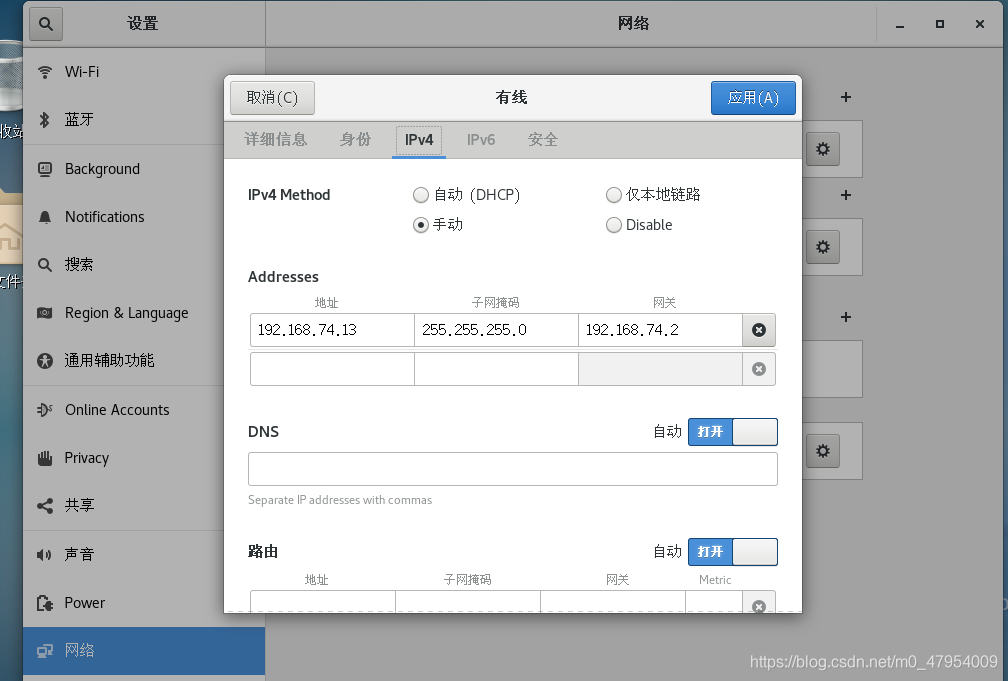The image size is (1008, 681).
Task: Click the route 子网掩码 input field
Action: point(468,602)
